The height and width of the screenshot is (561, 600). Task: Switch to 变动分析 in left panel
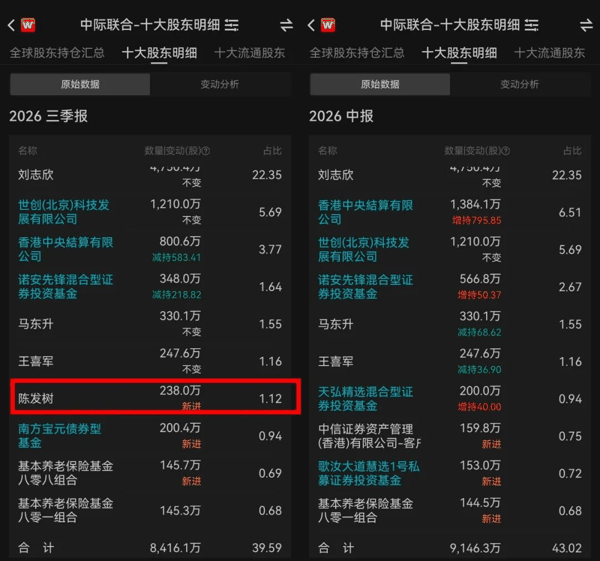pyautogui.click(x=220, y=84)
